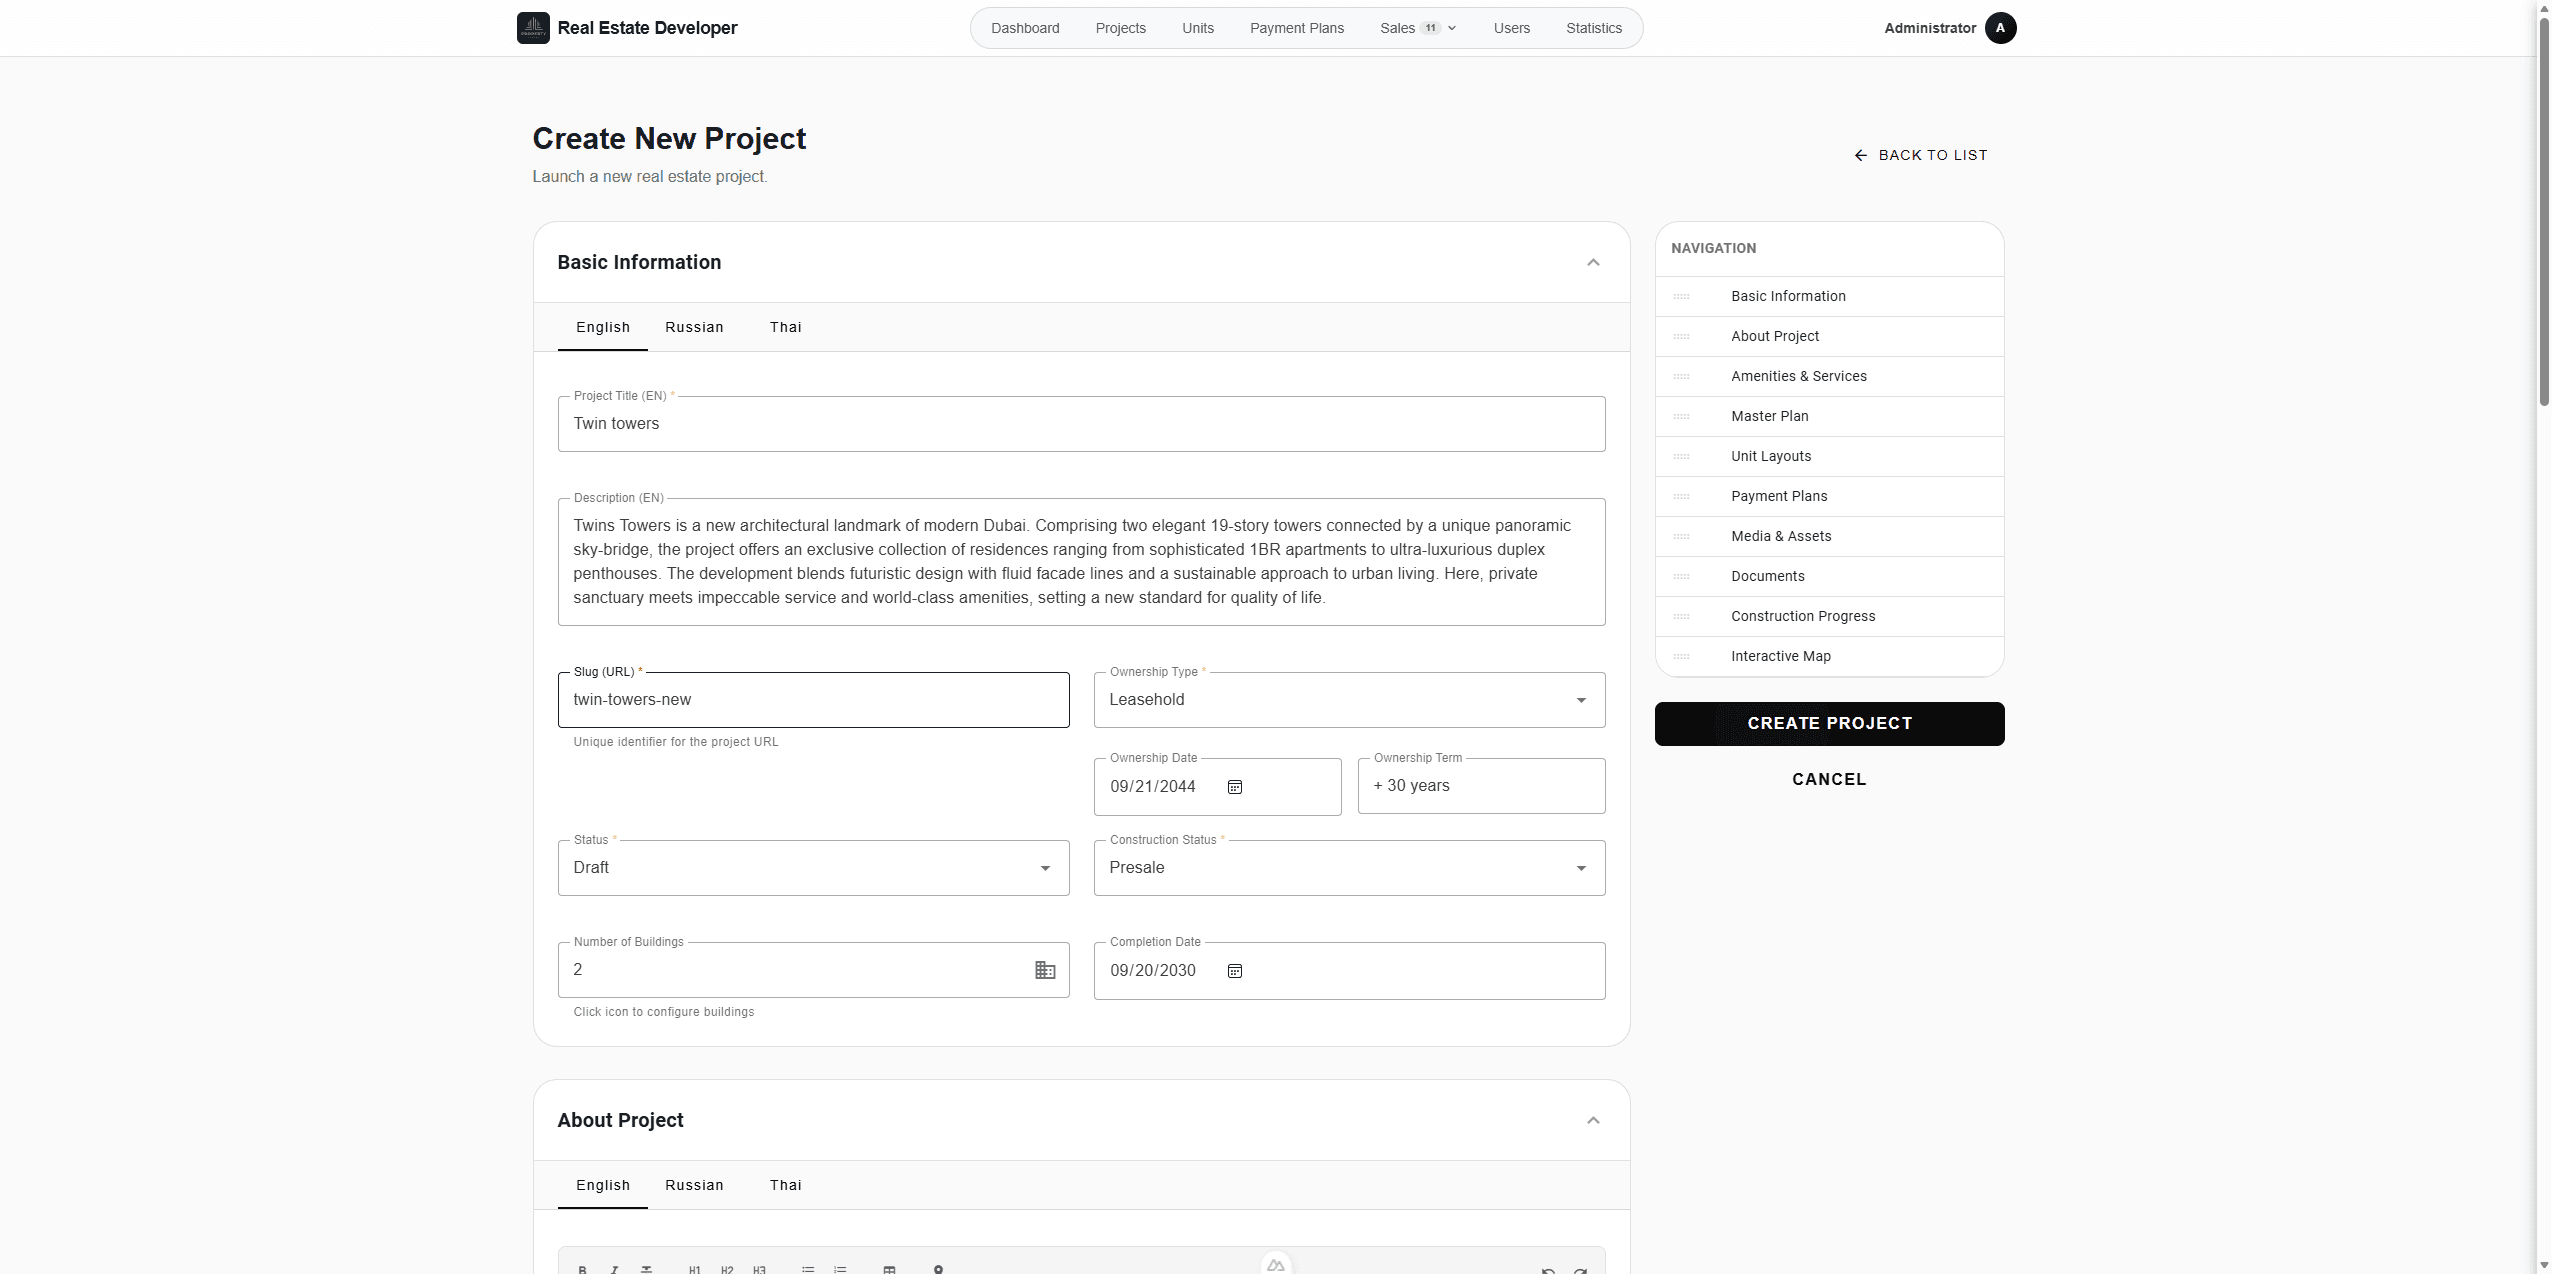Image resolution: width=2552 pixels, height=1274 pixels.
Task: Collapse the Basic Information section
Action: (1593, 262)
